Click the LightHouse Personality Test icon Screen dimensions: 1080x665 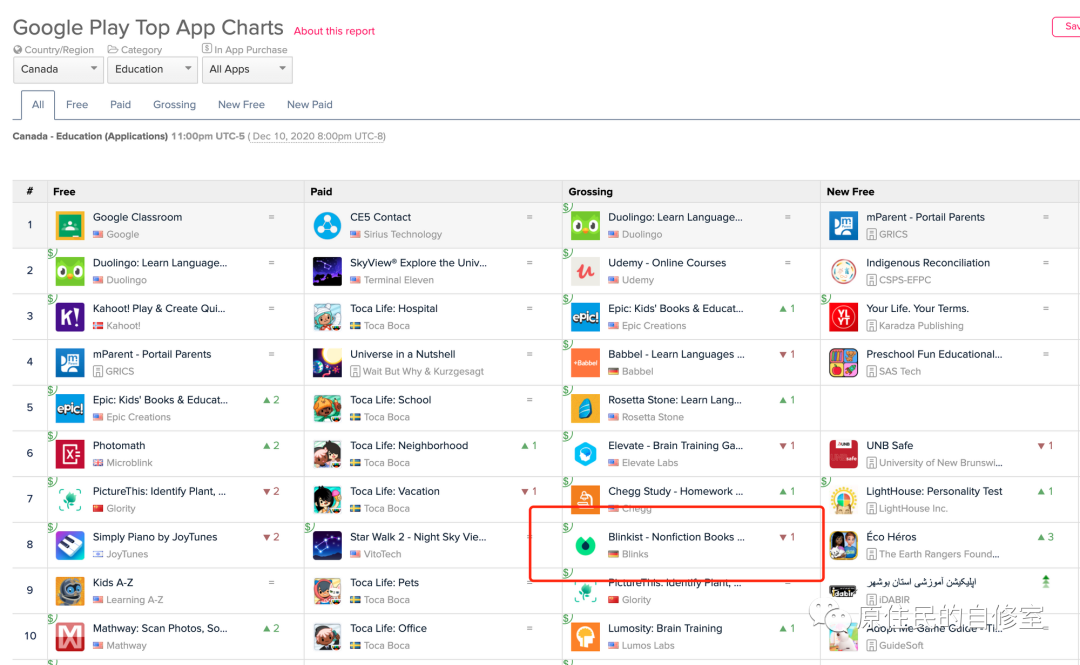click(x=843, y=500)
